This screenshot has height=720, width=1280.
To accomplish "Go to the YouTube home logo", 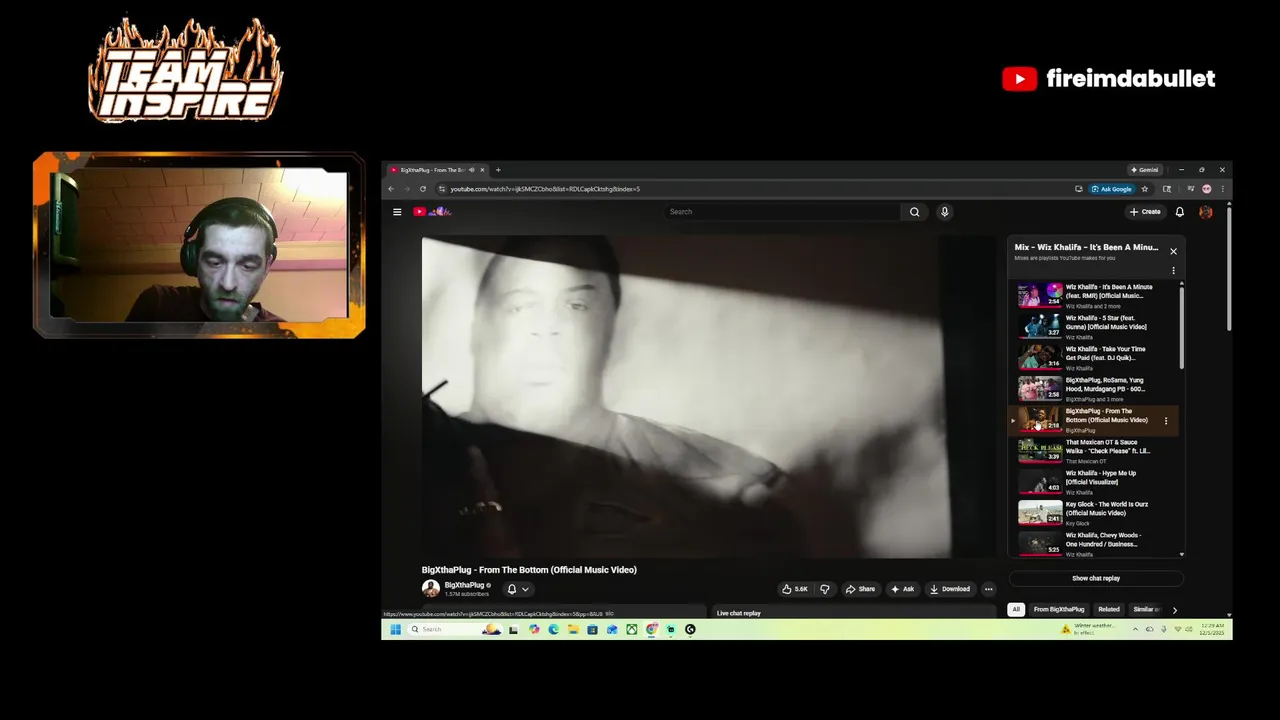I will coord(433,212).
